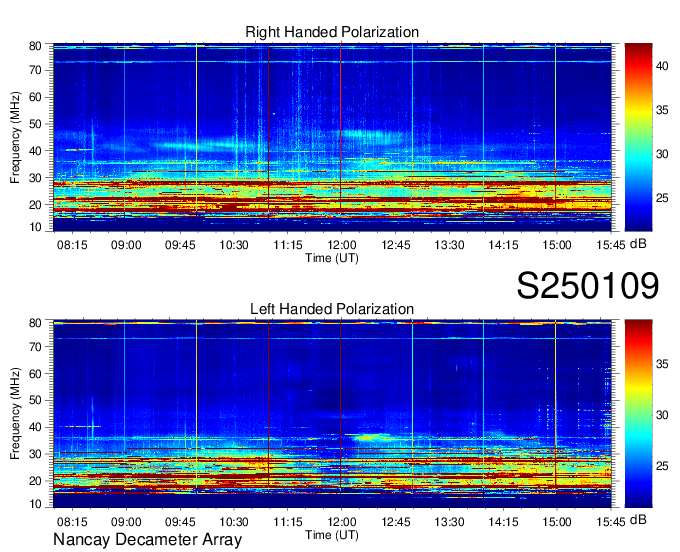Click 15:00 tick under Right Handed plot
Viewport: 680px width, 552px height.
(557, 245)
